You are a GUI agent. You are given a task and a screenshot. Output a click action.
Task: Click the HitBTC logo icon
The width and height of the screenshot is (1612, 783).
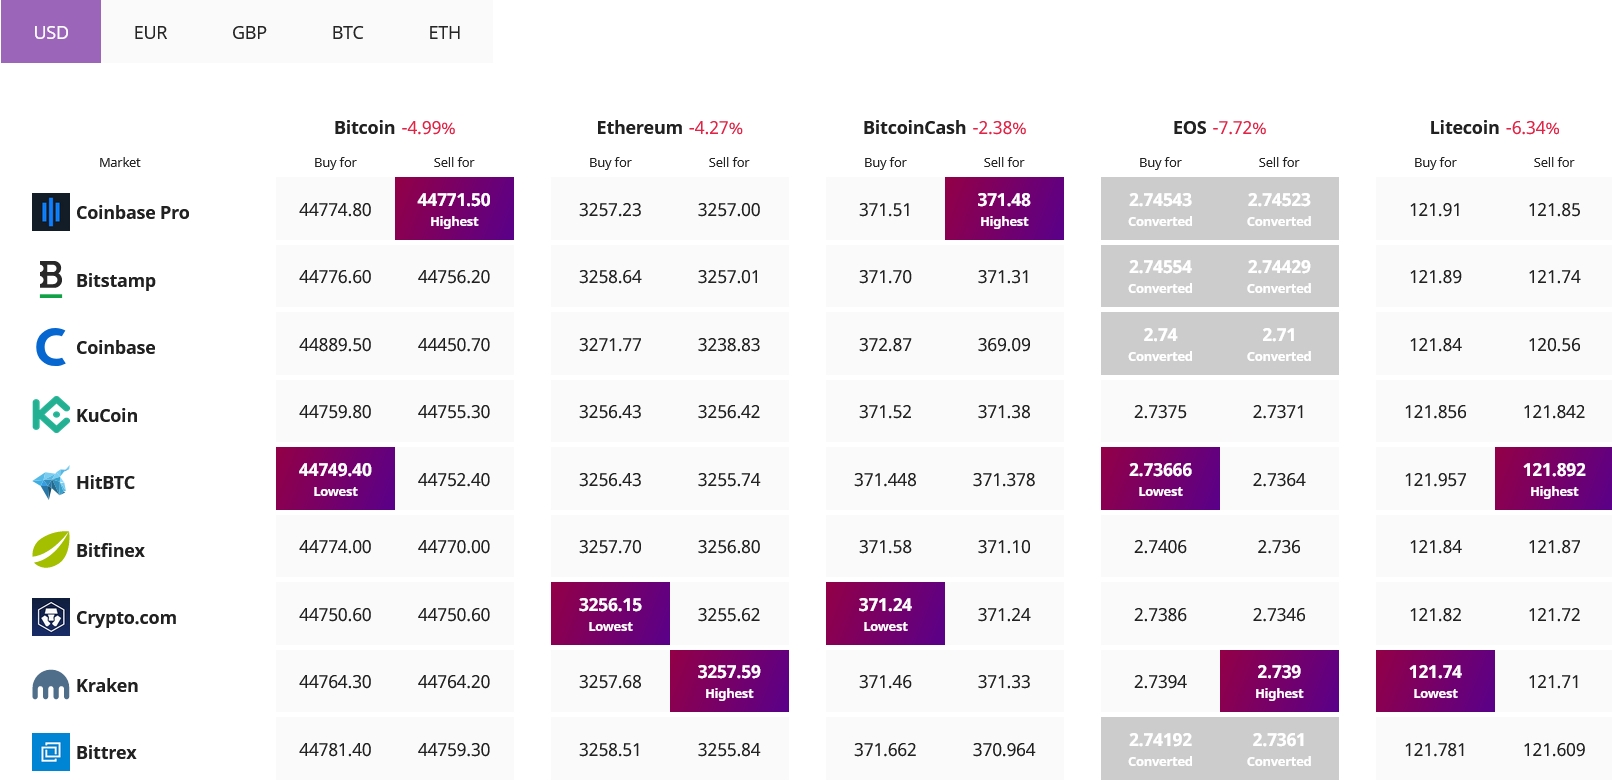click(x=51, y=482)
